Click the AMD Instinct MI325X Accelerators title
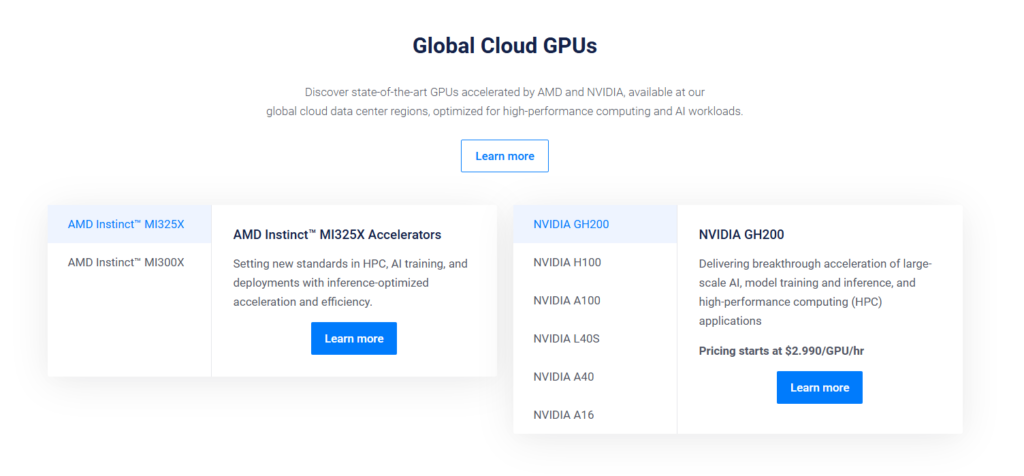The image size is (1024, 476). (337, 234)
